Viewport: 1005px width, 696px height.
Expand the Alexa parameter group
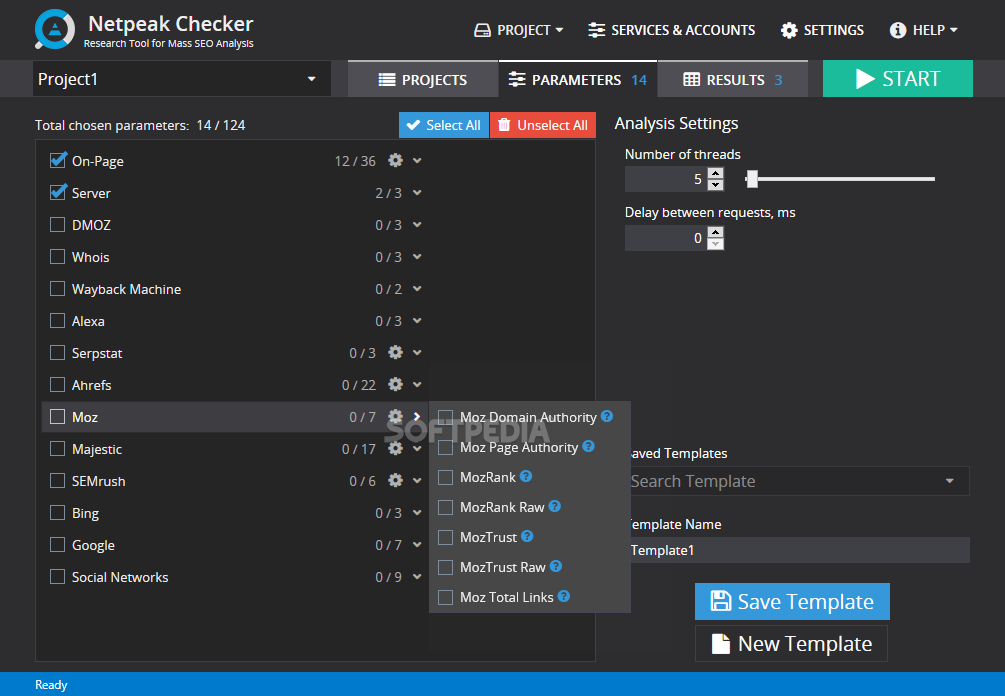417,320
